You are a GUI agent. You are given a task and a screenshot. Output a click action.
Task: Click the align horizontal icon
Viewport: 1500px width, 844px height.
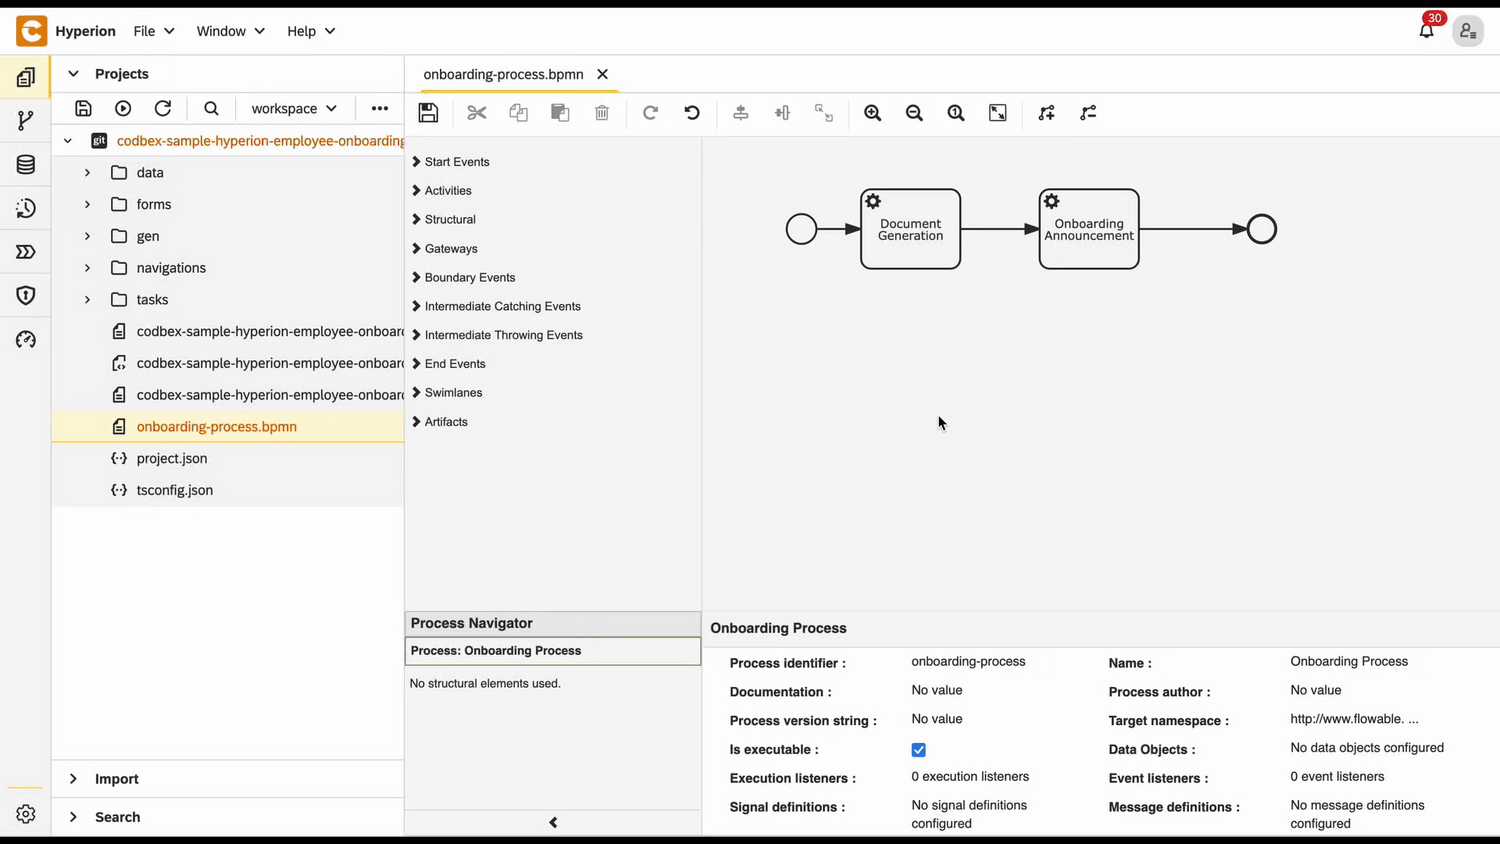pyautogui.click(x=782, y=113)
